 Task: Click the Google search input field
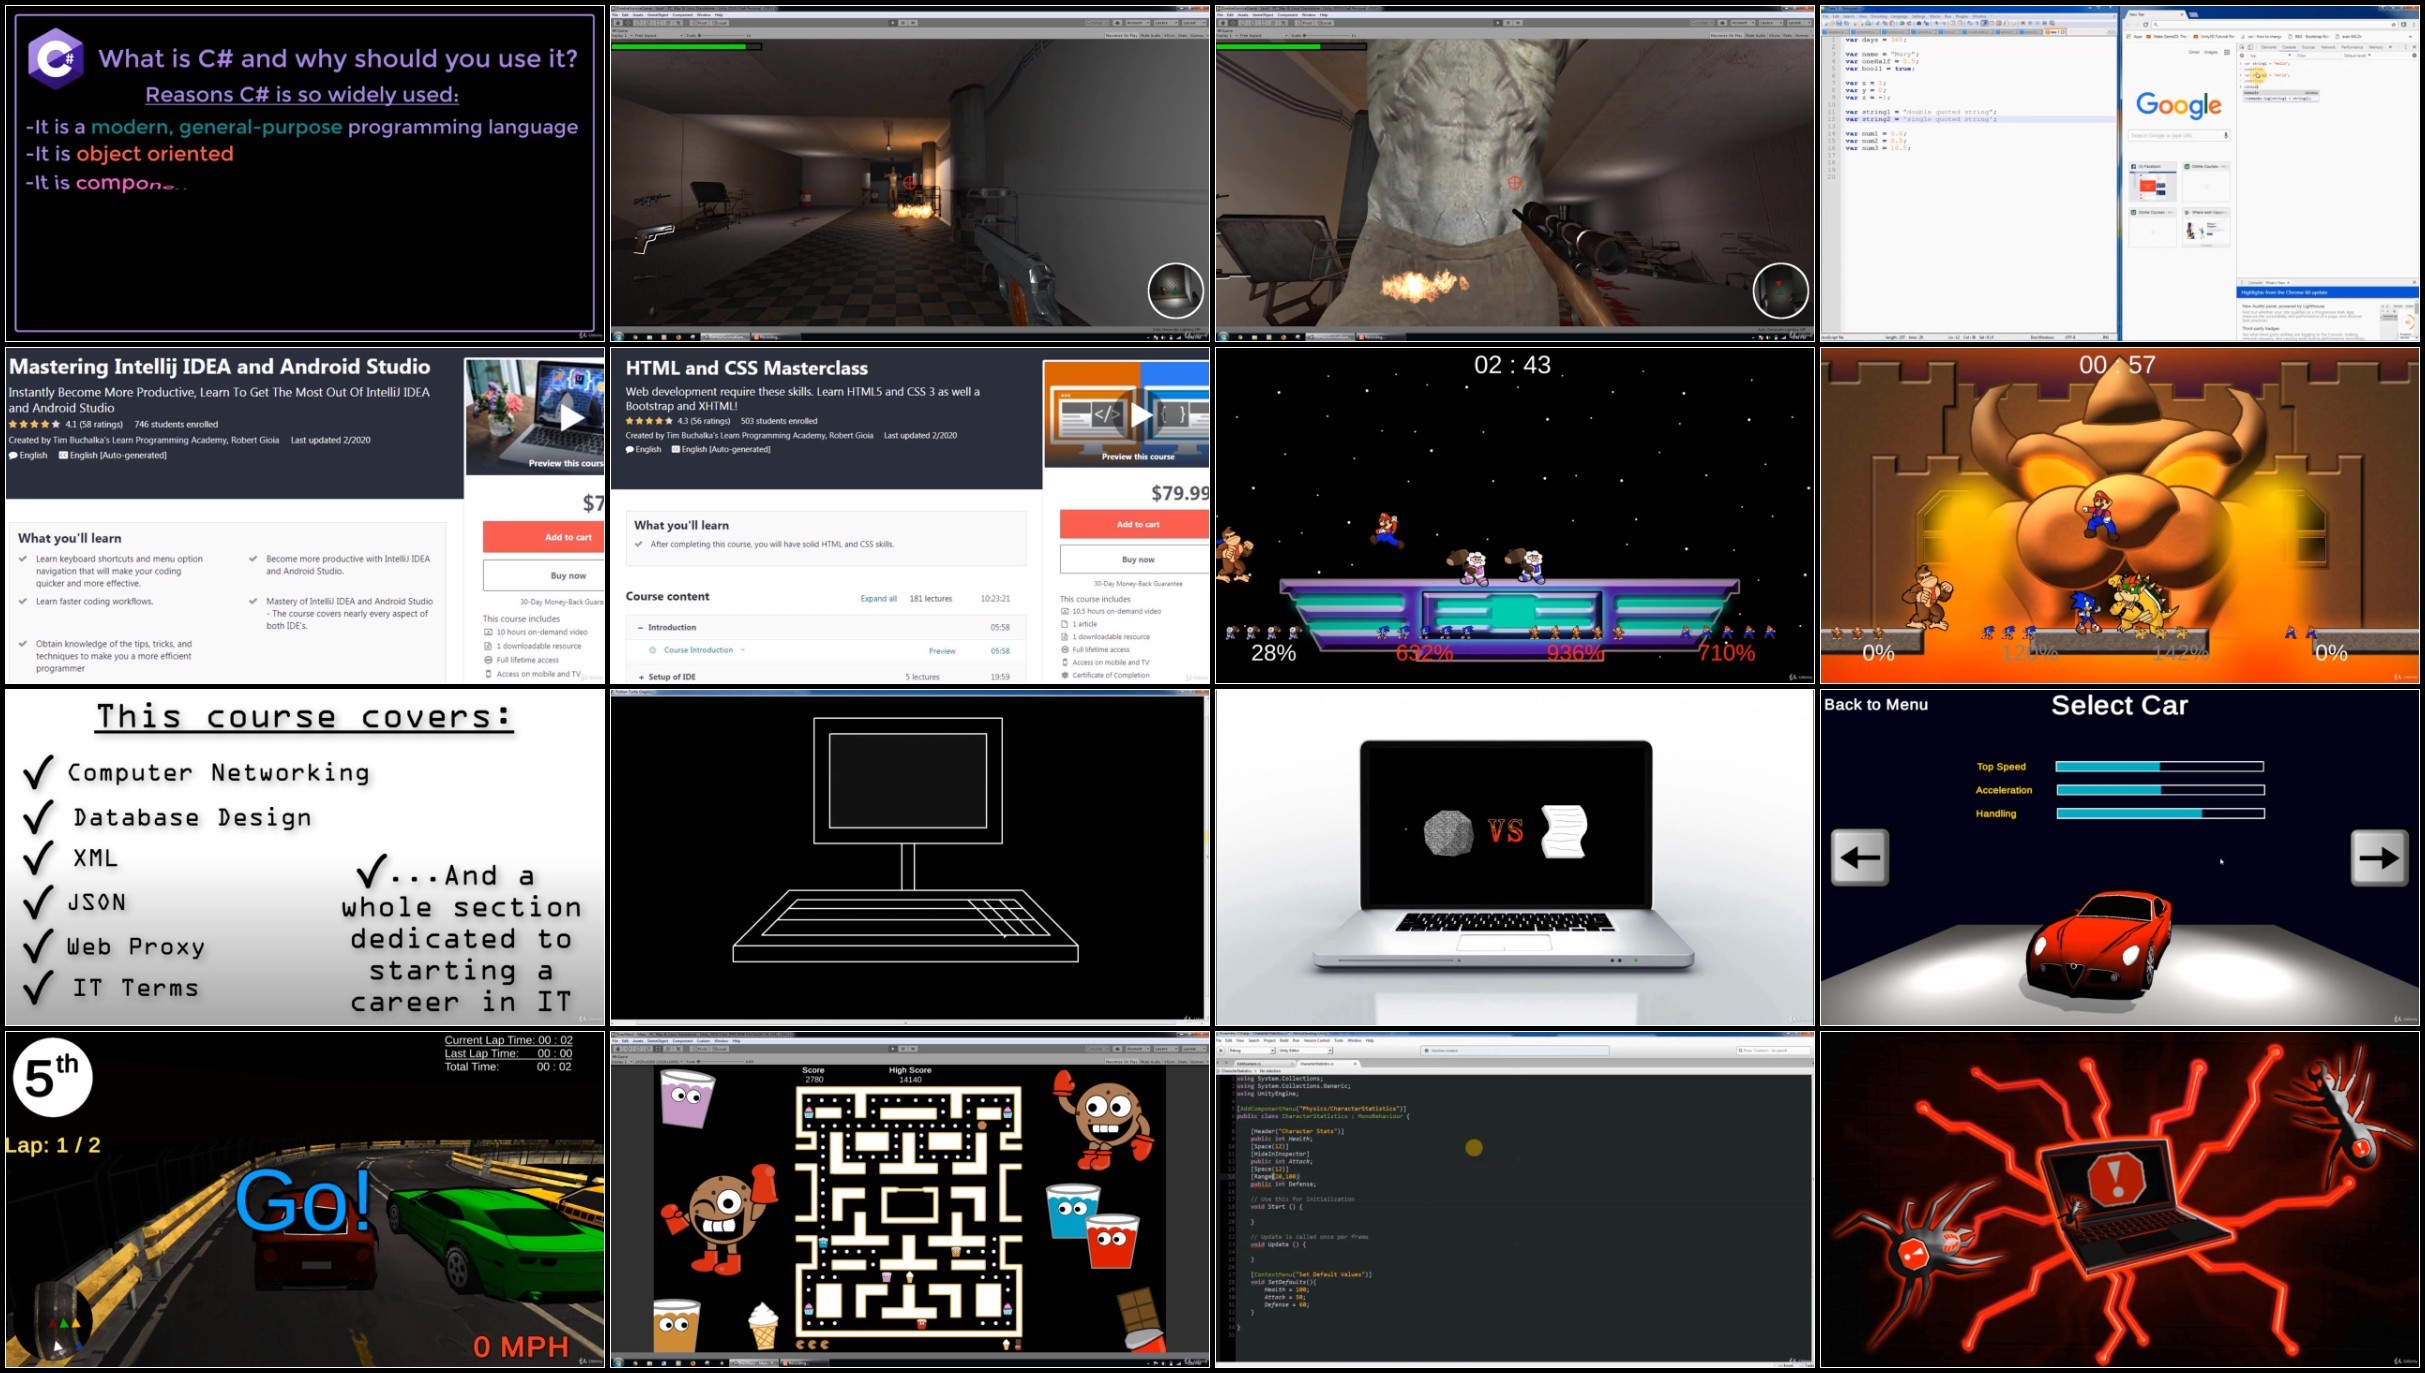coord(2180,135)
